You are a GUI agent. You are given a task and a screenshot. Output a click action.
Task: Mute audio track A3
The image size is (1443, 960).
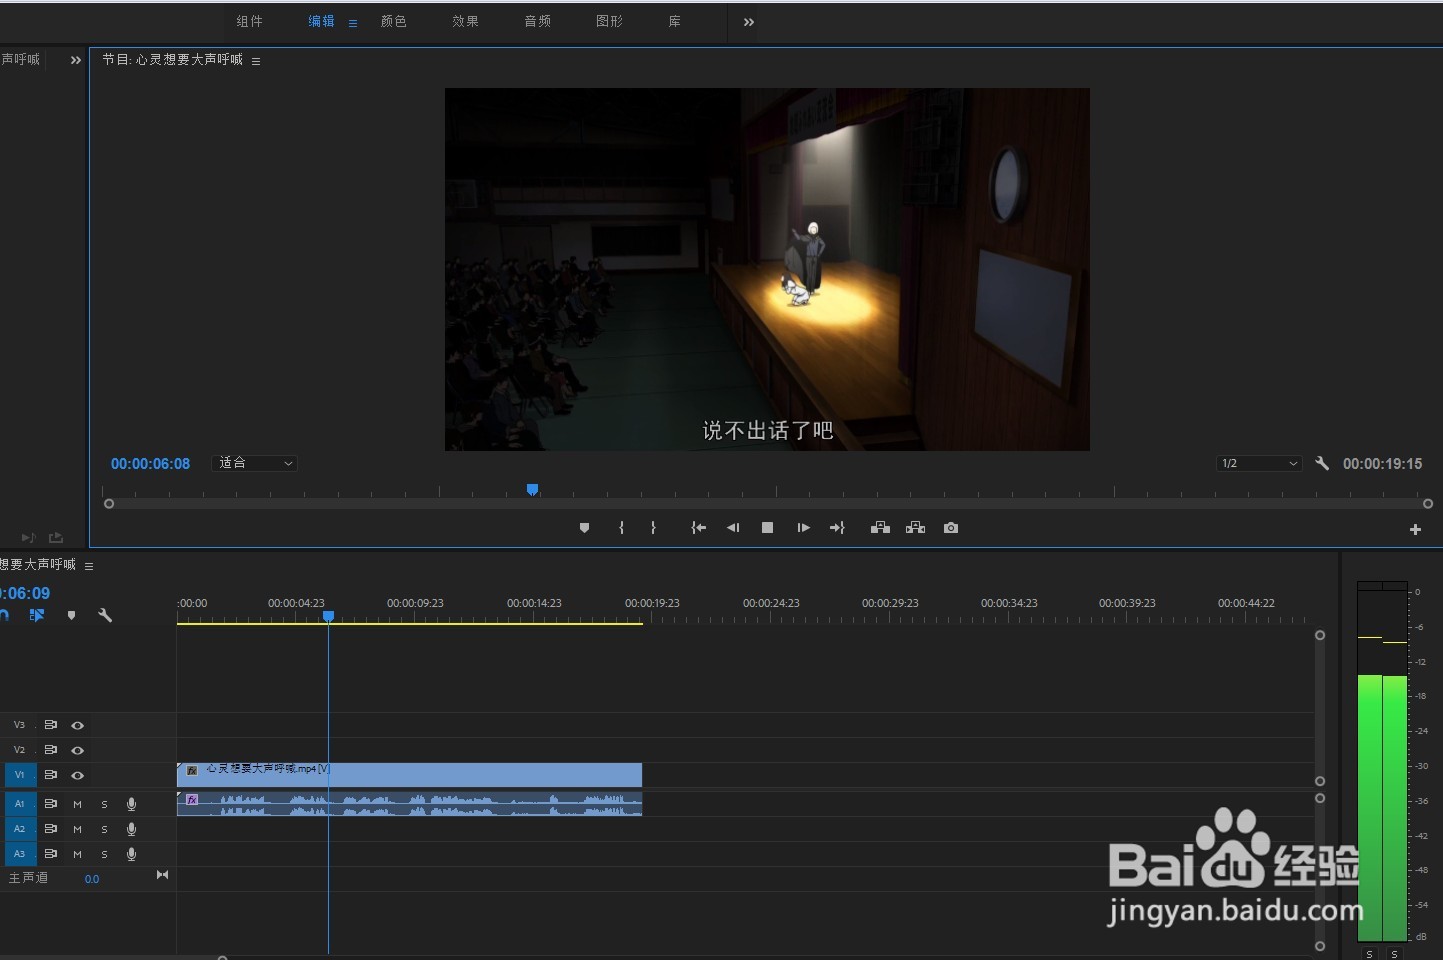point(77,854)
